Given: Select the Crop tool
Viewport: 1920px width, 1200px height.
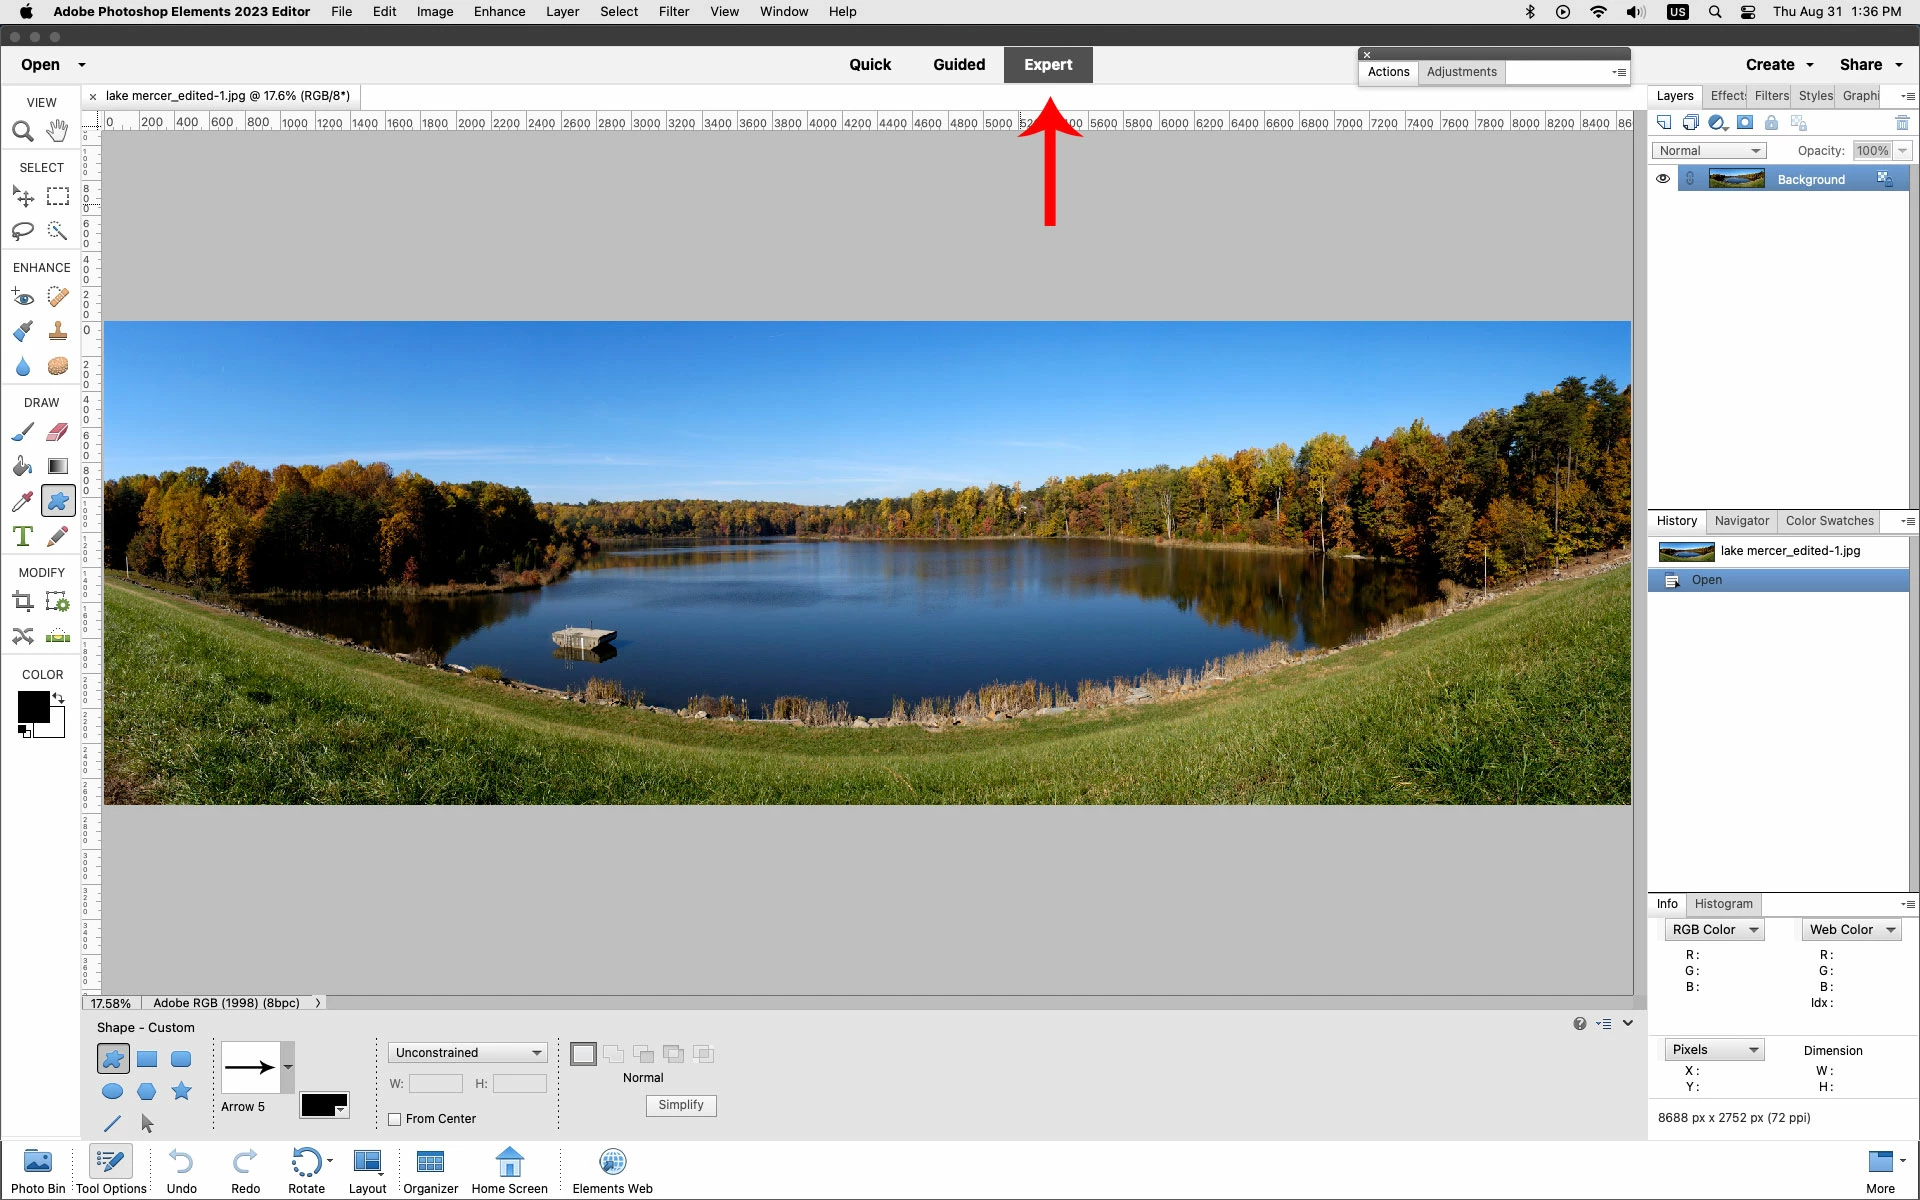Looking at the screenshot, I should click(23, 601).
